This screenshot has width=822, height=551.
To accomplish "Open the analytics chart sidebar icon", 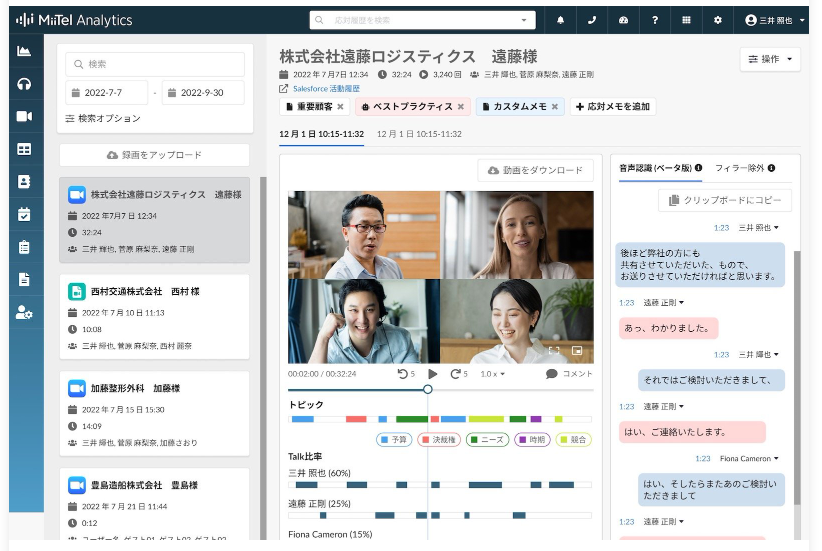I will 24,51.
